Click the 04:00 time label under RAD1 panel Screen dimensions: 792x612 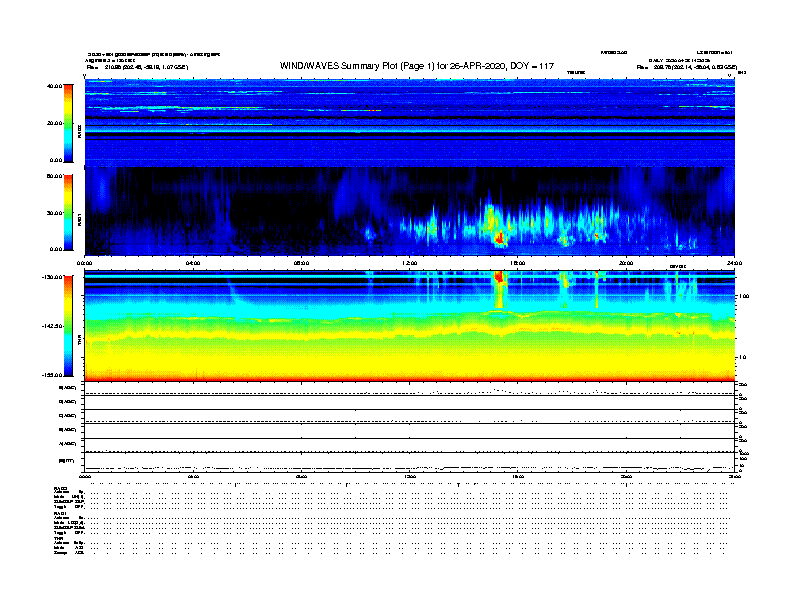coord(193,263)
